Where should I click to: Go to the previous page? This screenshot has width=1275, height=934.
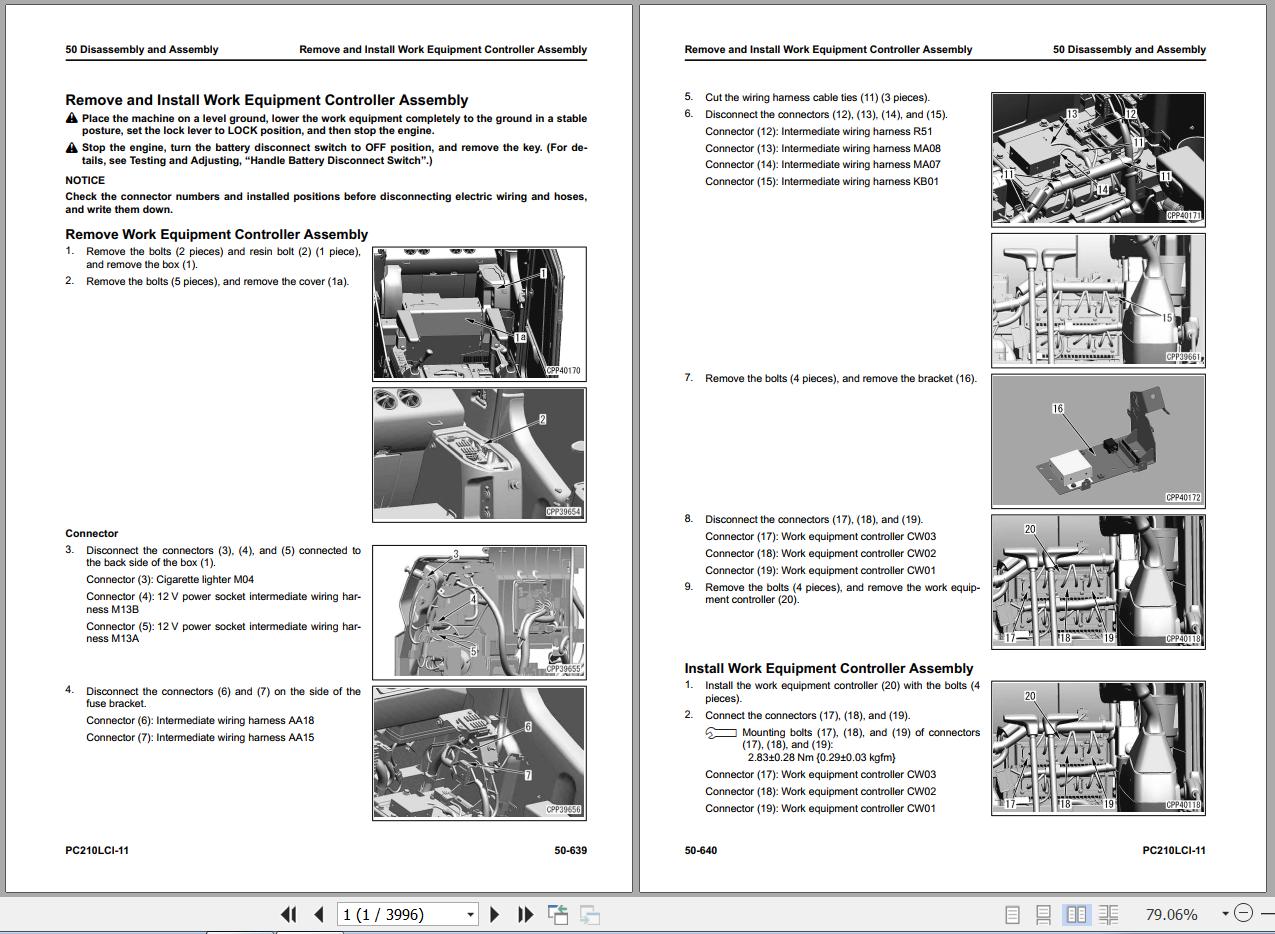coord(319,914)
